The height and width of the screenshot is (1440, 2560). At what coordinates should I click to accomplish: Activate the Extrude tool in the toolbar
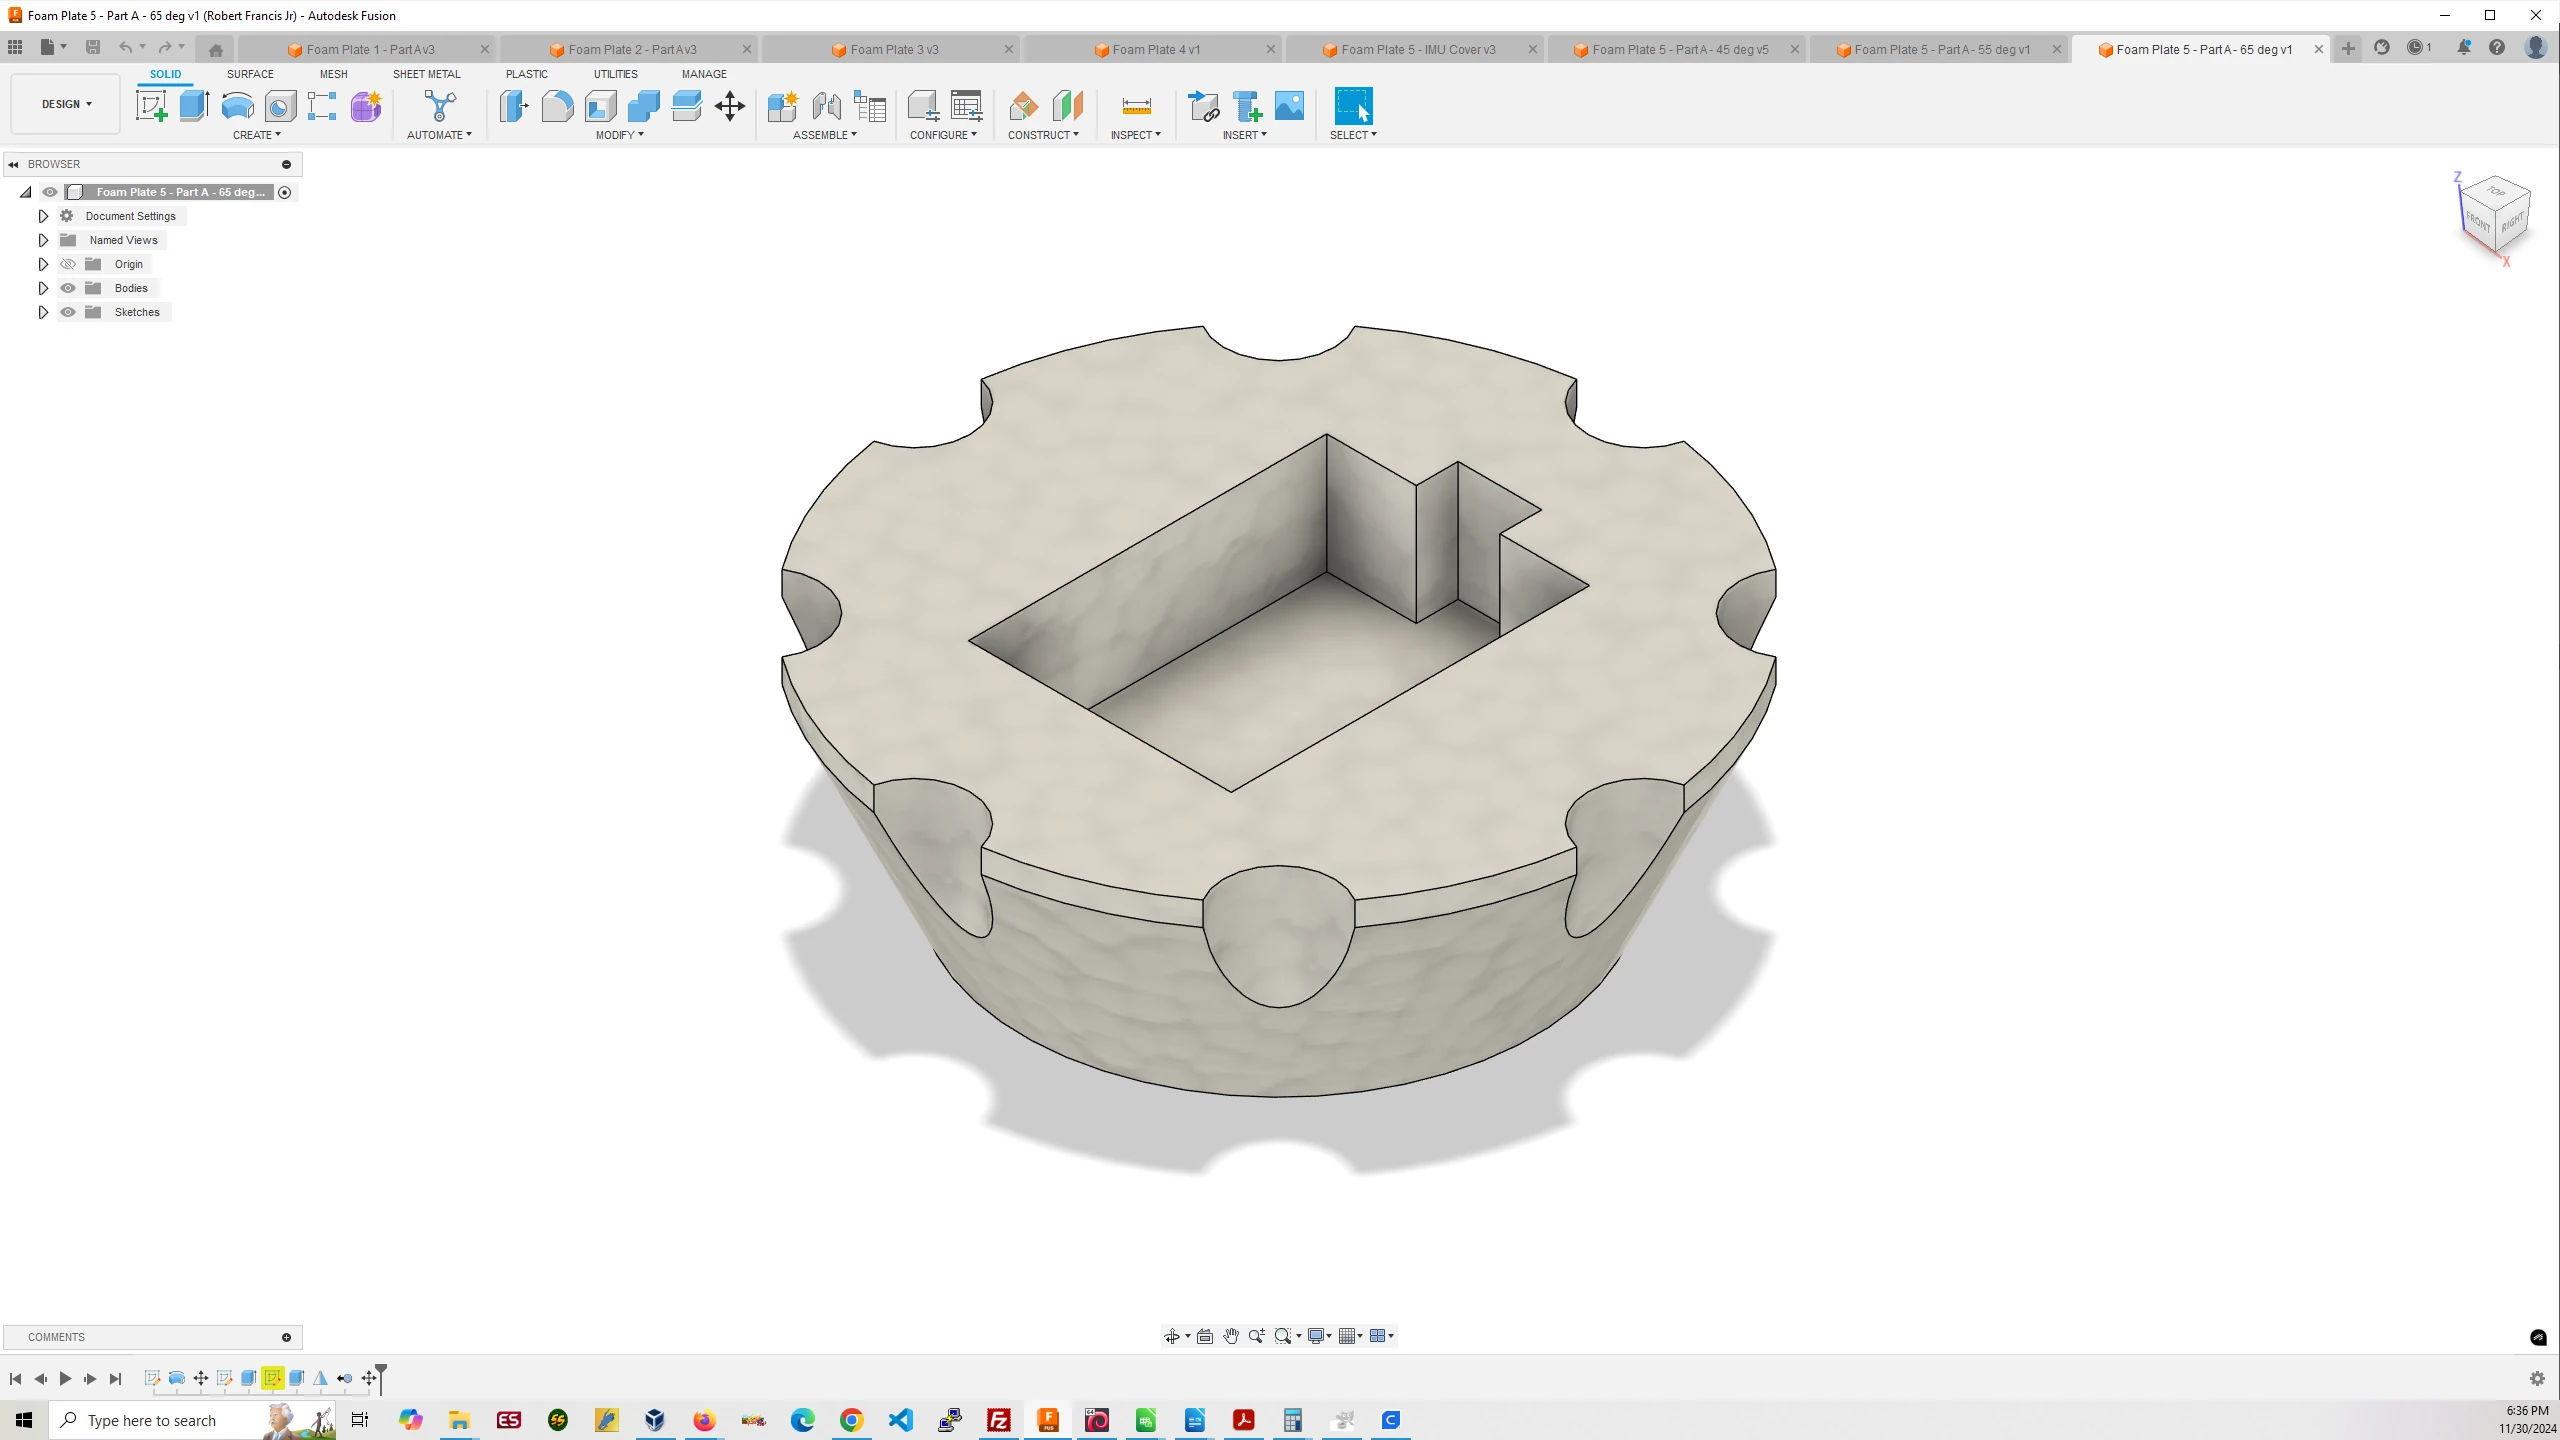pyautogui.click(x=194, y=106)
